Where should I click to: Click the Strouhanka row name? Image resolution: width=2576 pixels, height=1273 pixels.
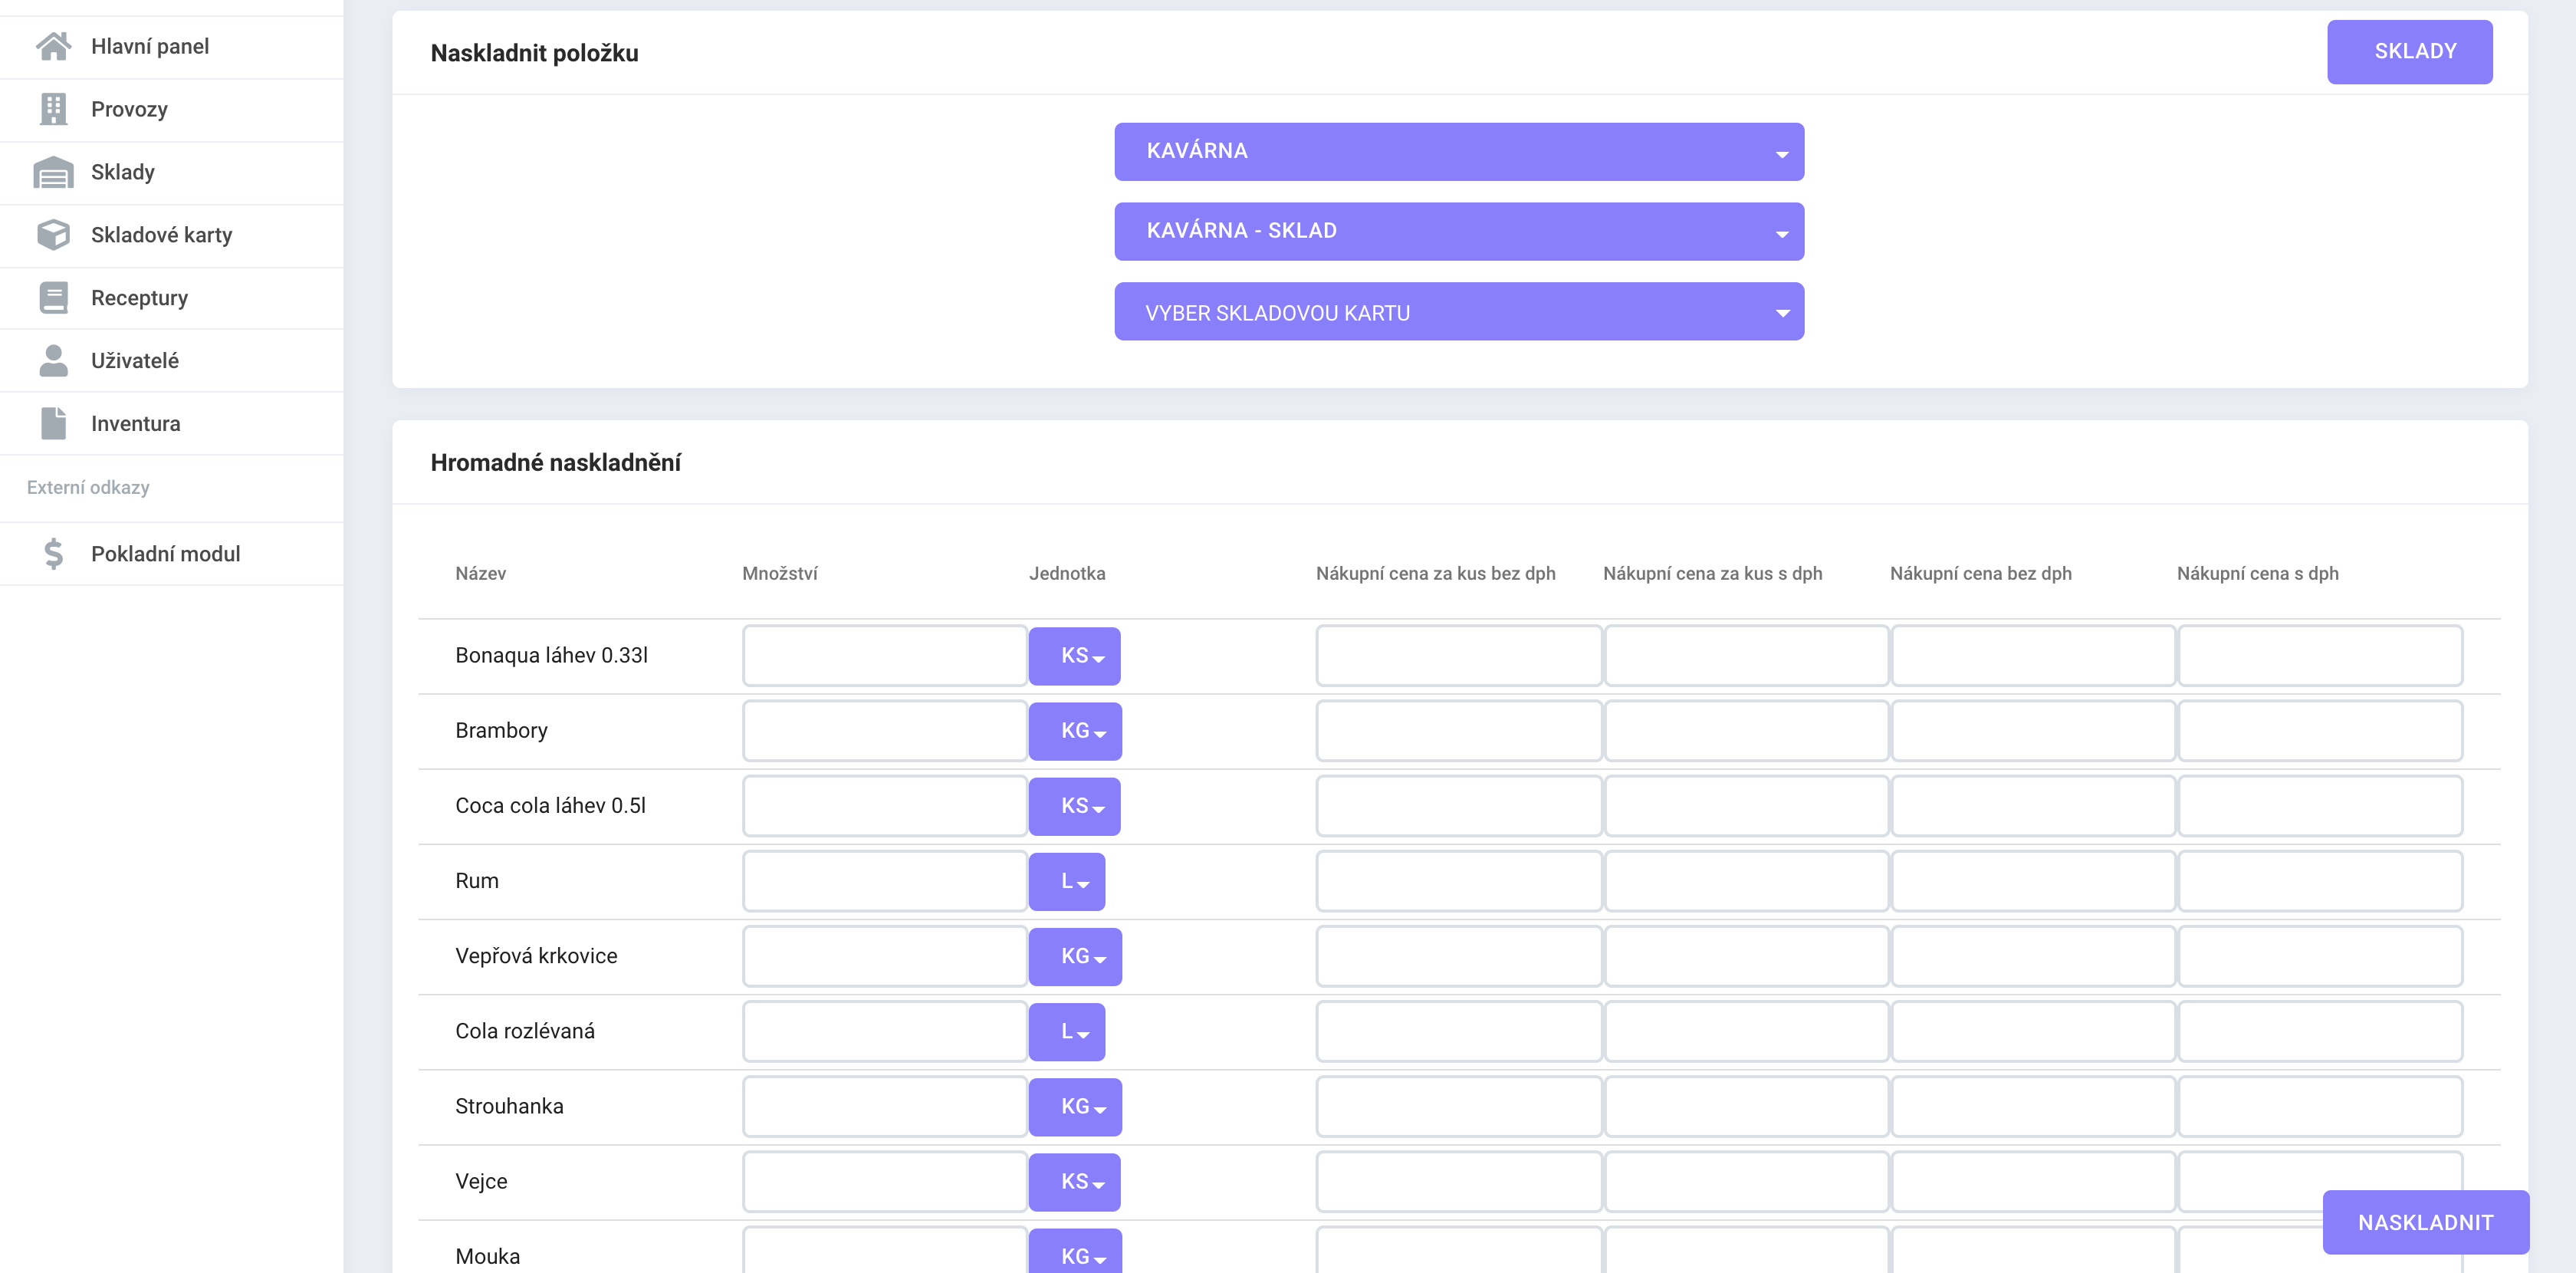click(x=509, y=1107)
